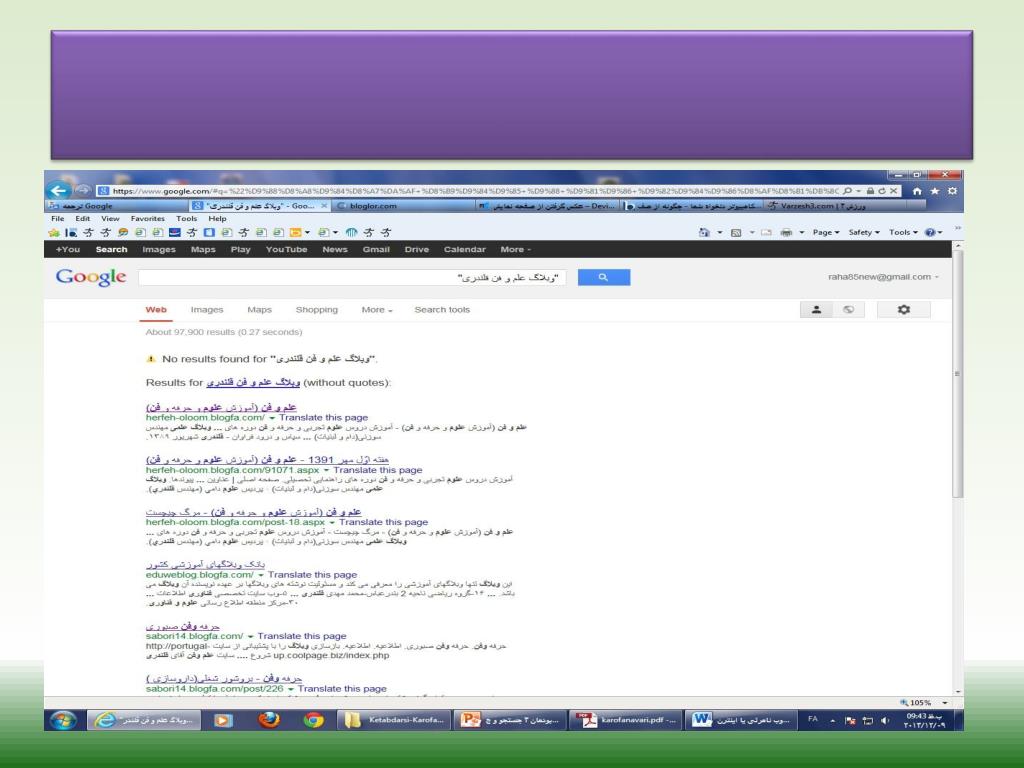Click the network tray icon

(867, 720)
